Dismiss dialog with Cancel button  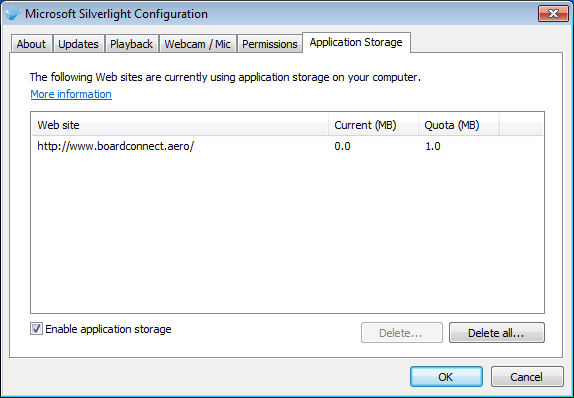(x=527, y=376)
